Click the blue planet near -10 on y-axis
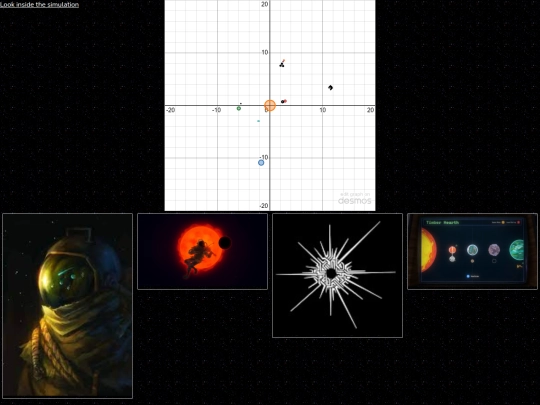 [x=261, y=163]
